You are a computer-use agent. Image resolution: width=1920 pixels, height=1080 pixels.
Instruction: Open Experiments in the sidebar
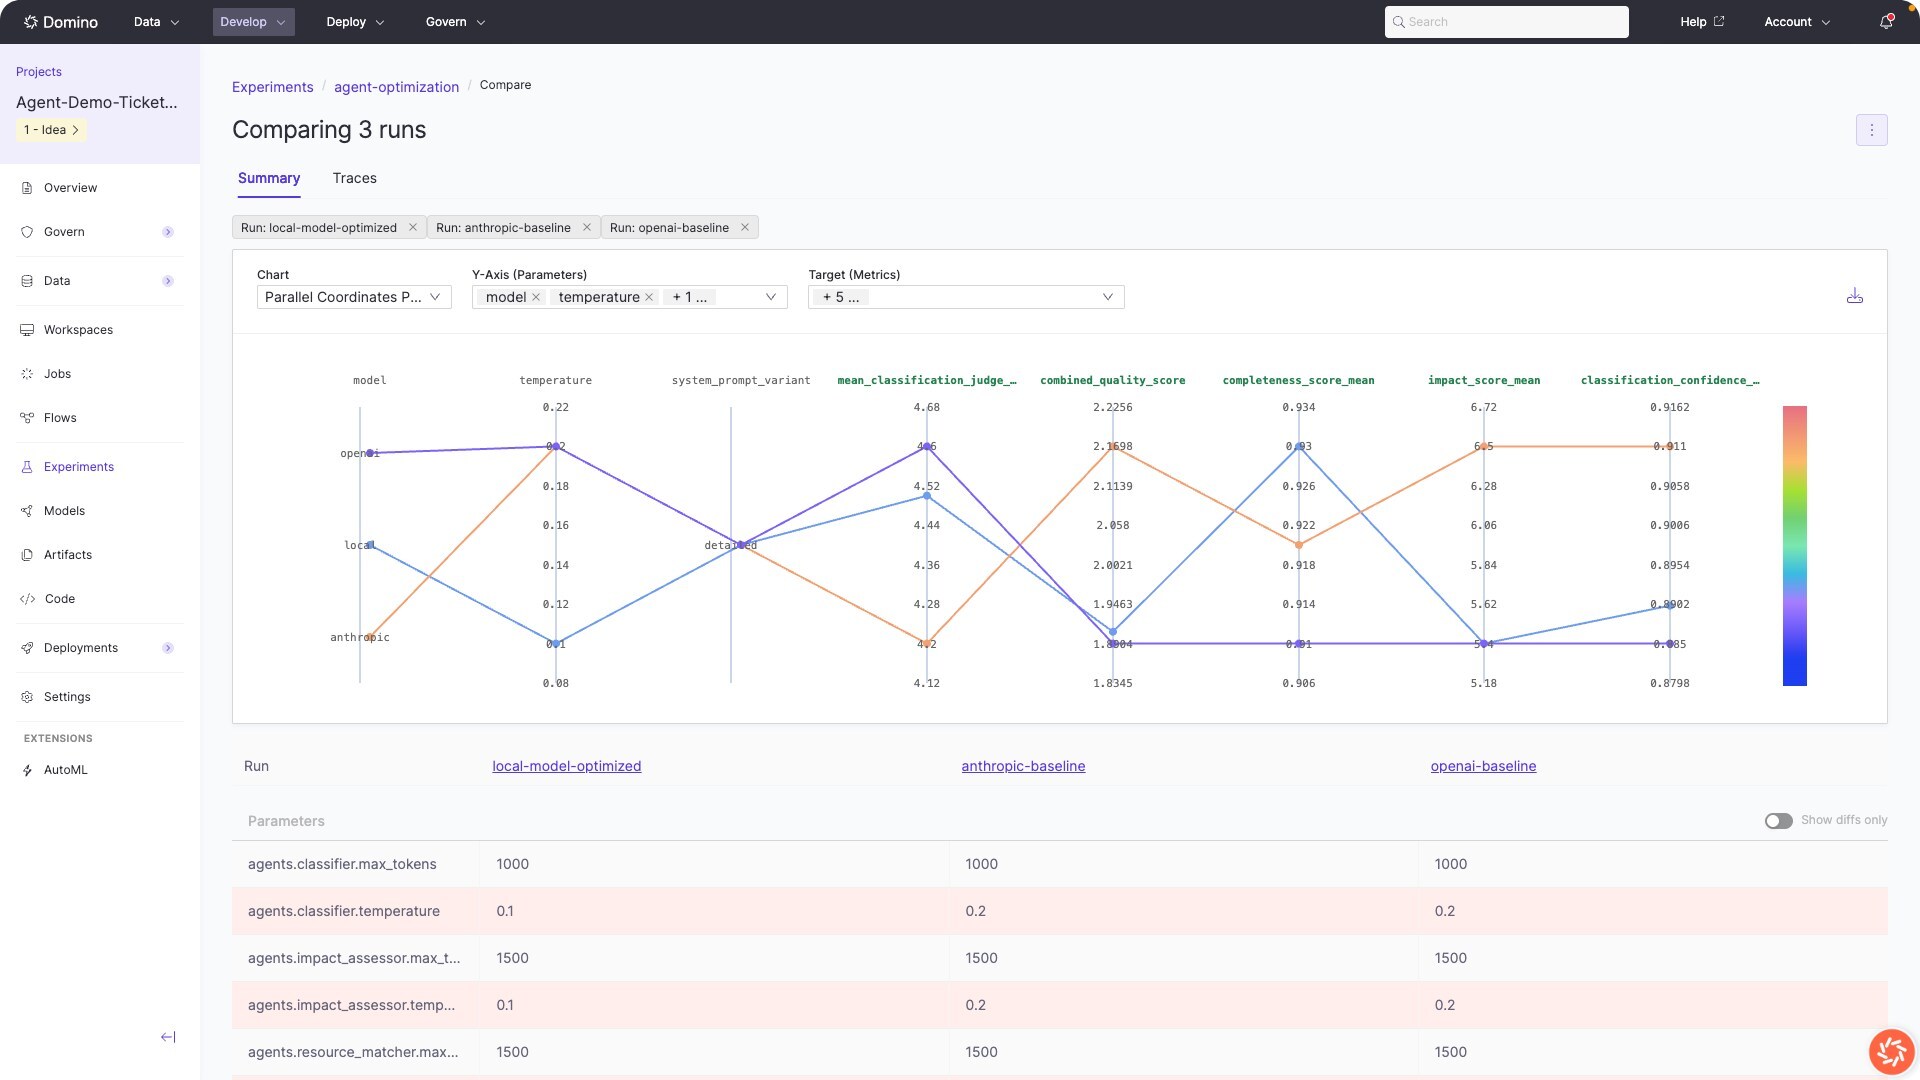[78, 467]
